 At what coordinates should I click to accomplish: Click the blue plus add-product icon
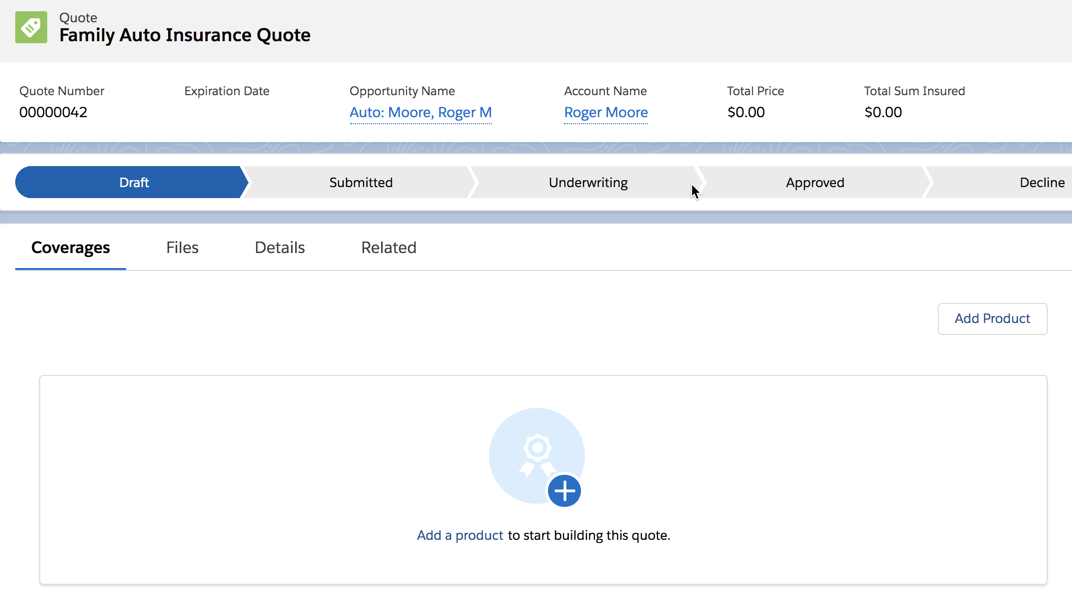pos(564,491)
